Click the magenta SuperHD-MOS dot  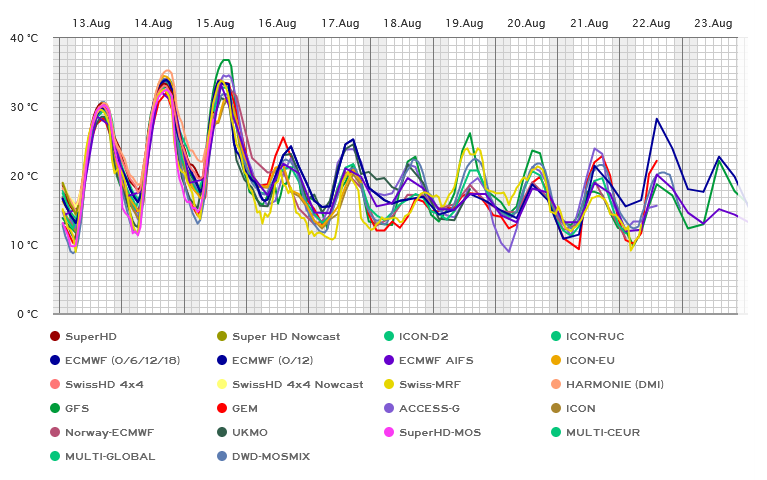pyautogui.click(x=389, y=432)
